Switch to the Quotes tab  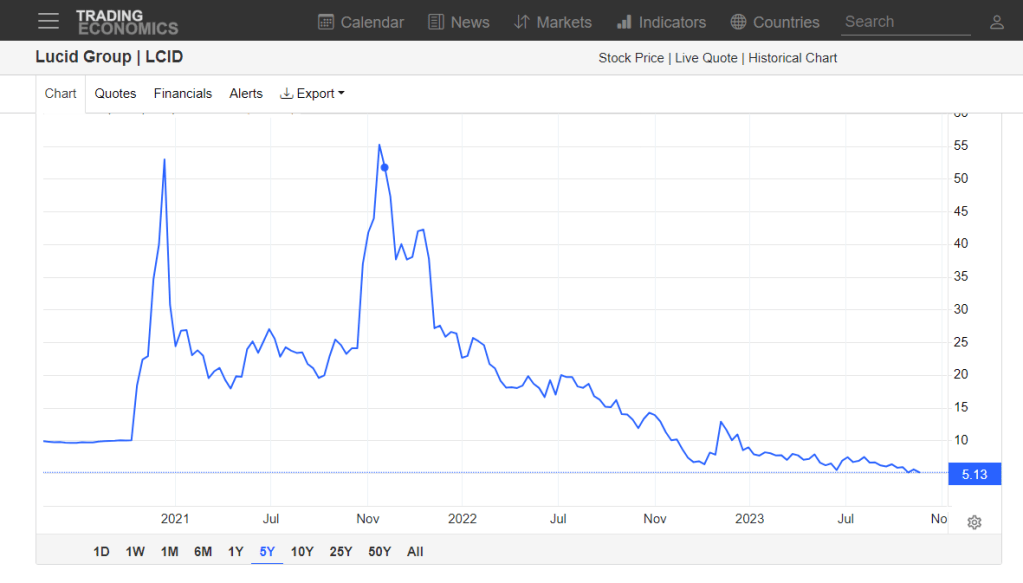coord(115,93)
